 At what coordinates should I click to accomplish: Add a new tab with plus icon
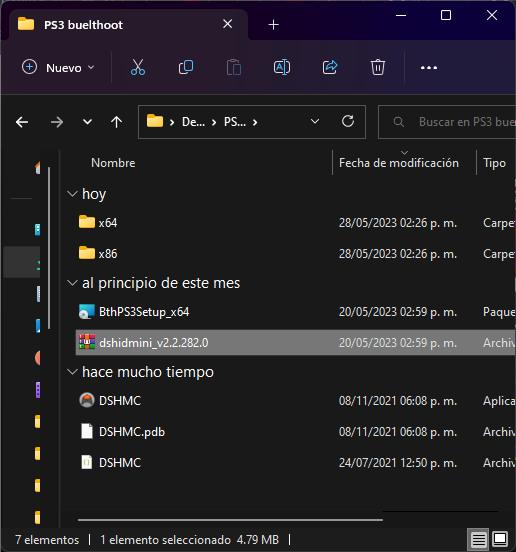click(273, 25)
